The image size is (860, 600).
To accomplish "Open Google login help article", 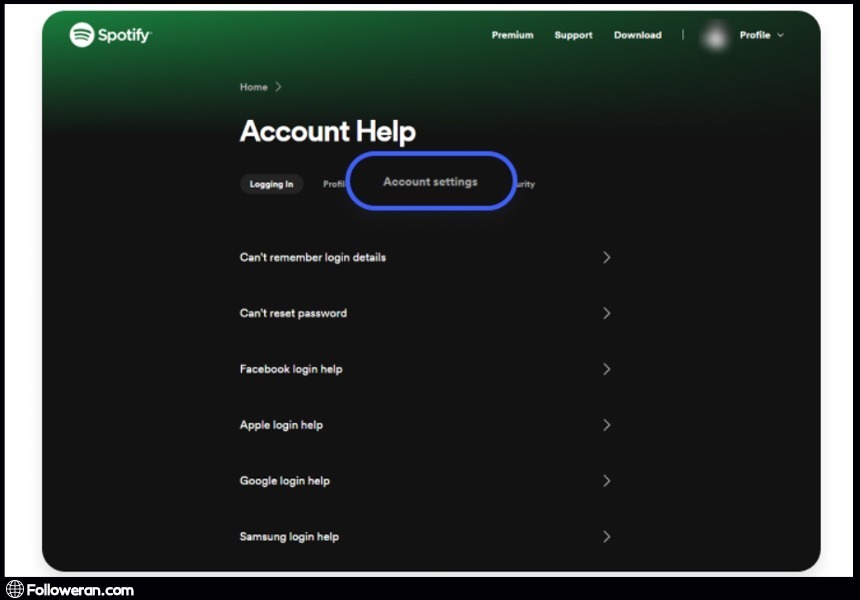I will [284, 481].
